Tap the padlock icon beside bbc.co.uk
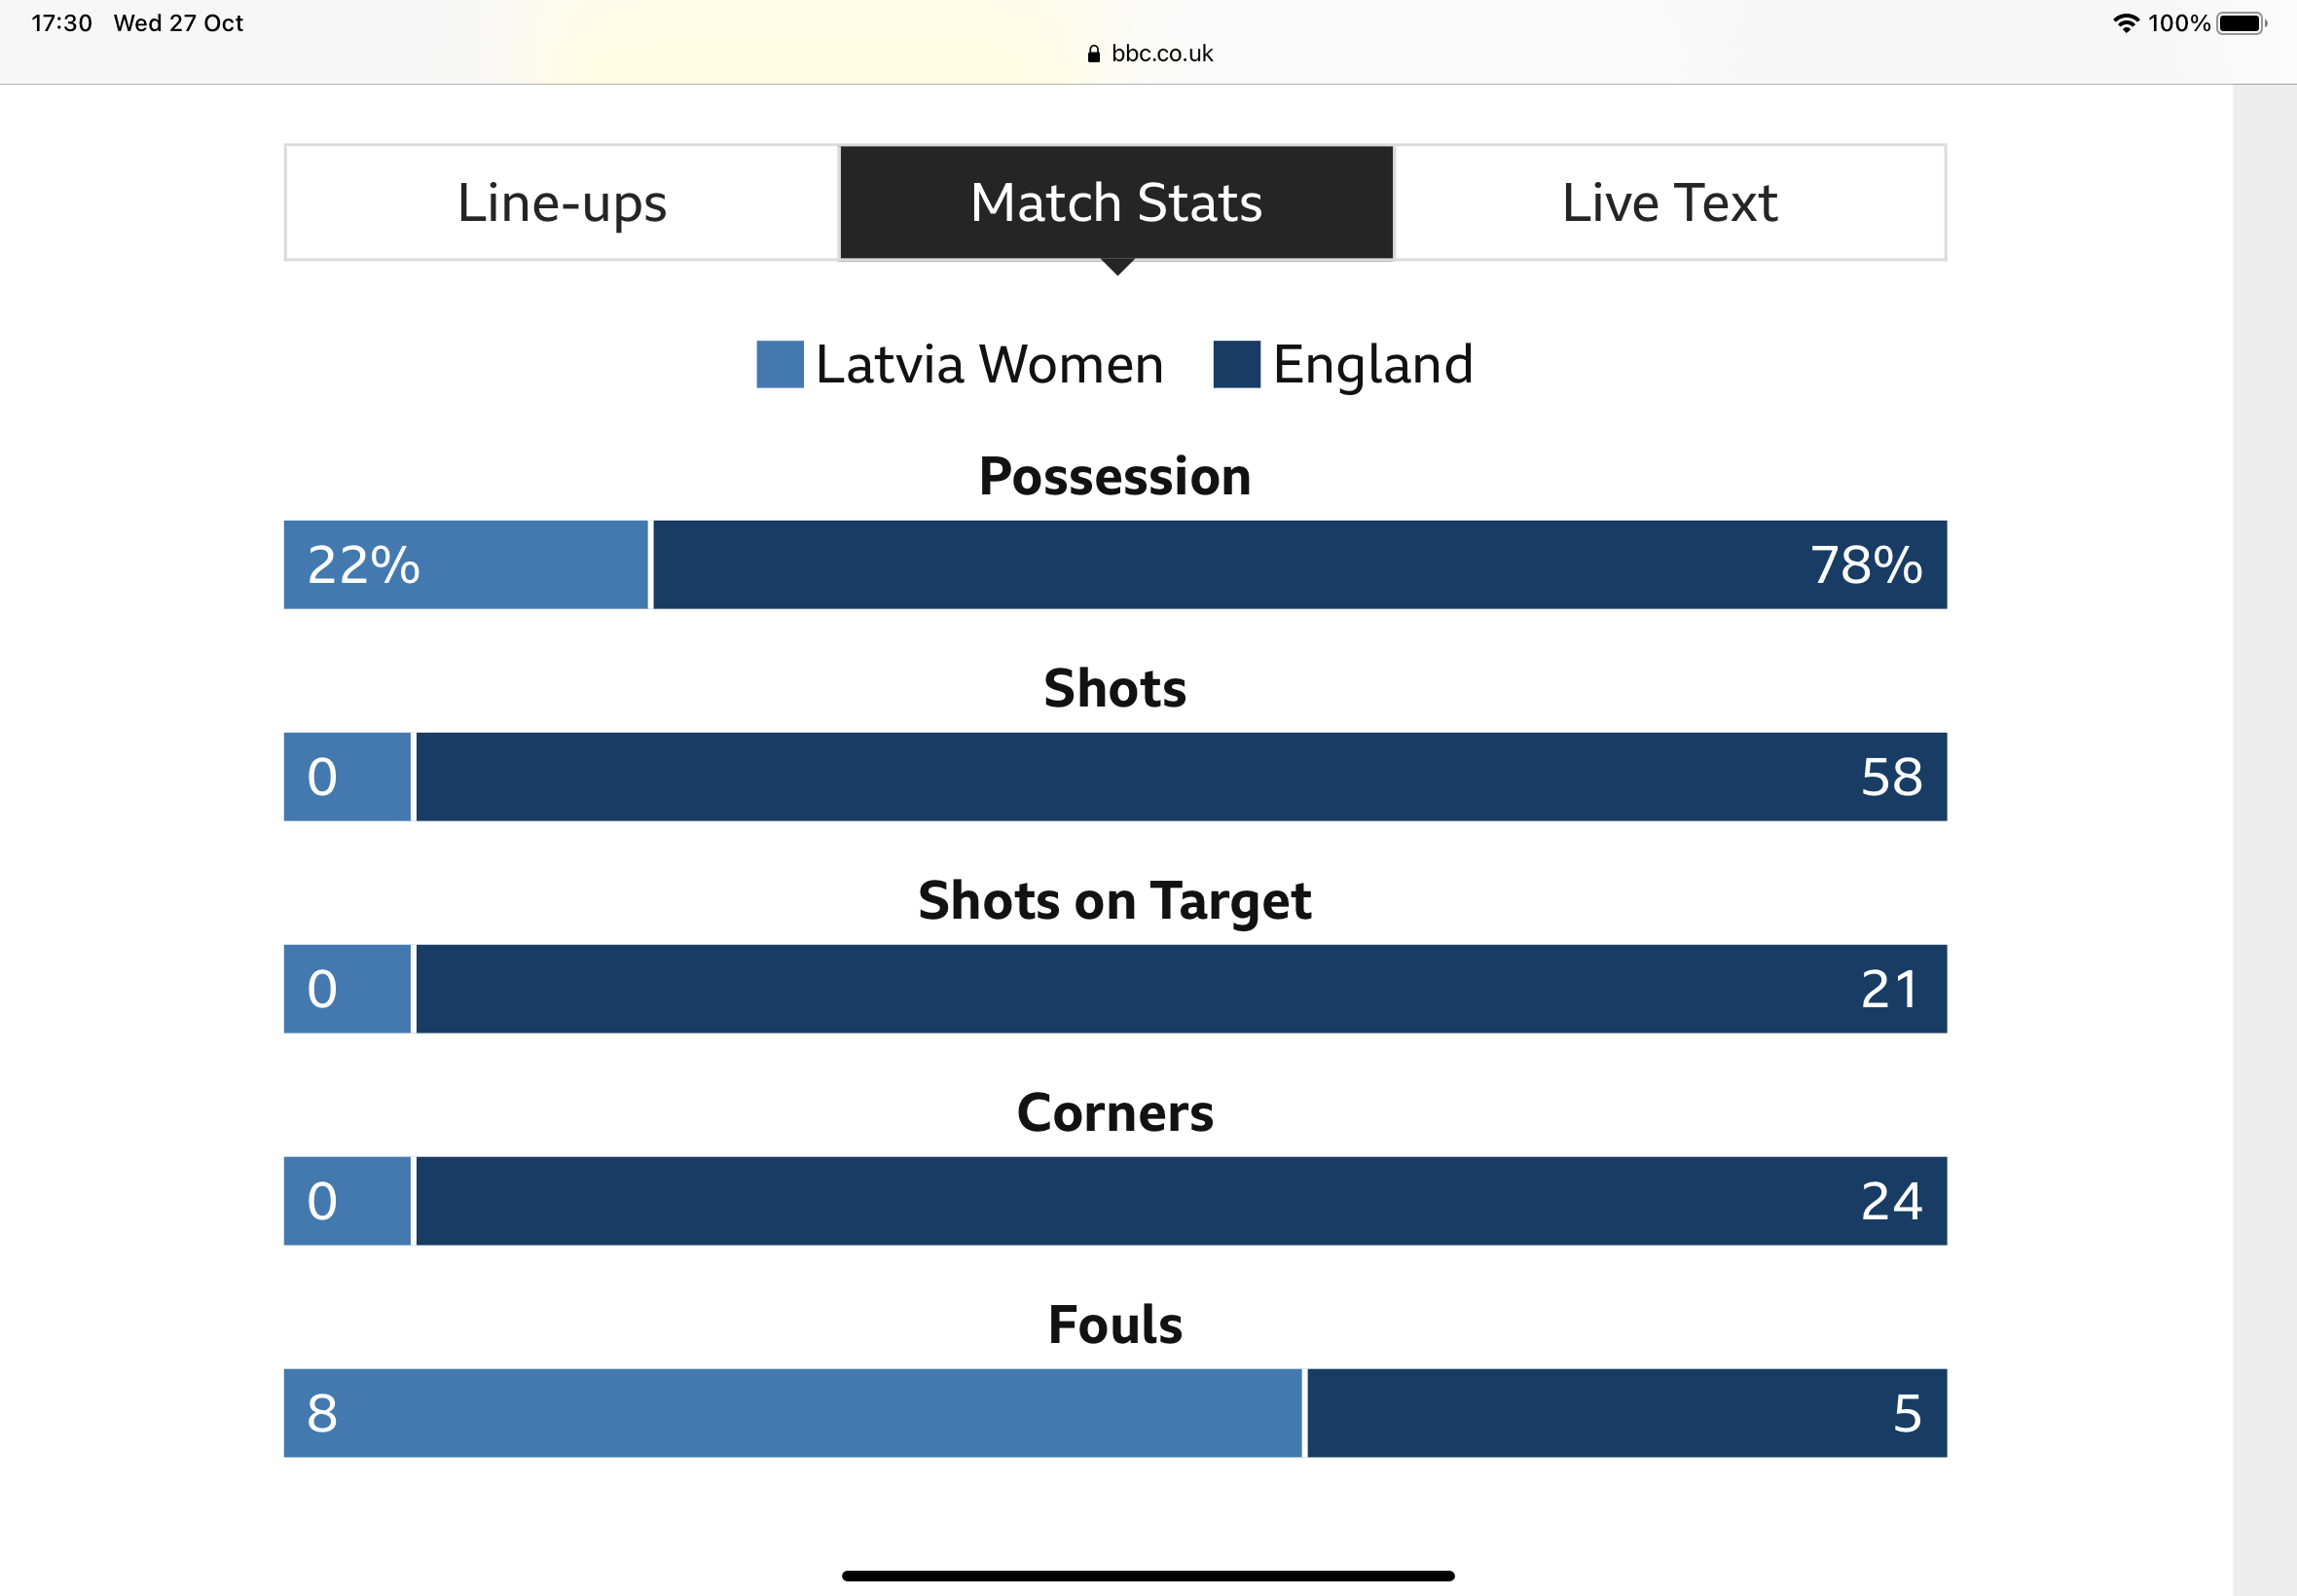The image size is (2297, 1596). 1093,54
